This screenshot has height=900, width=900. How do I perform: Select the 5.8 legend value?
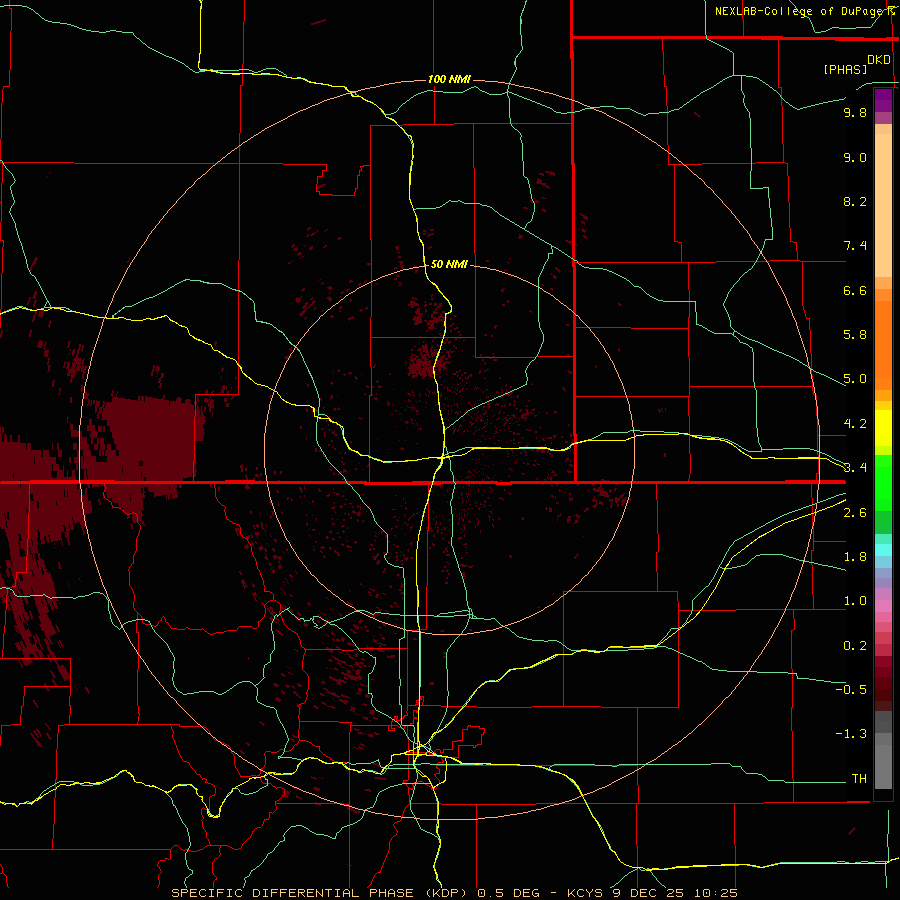(855, 335)
